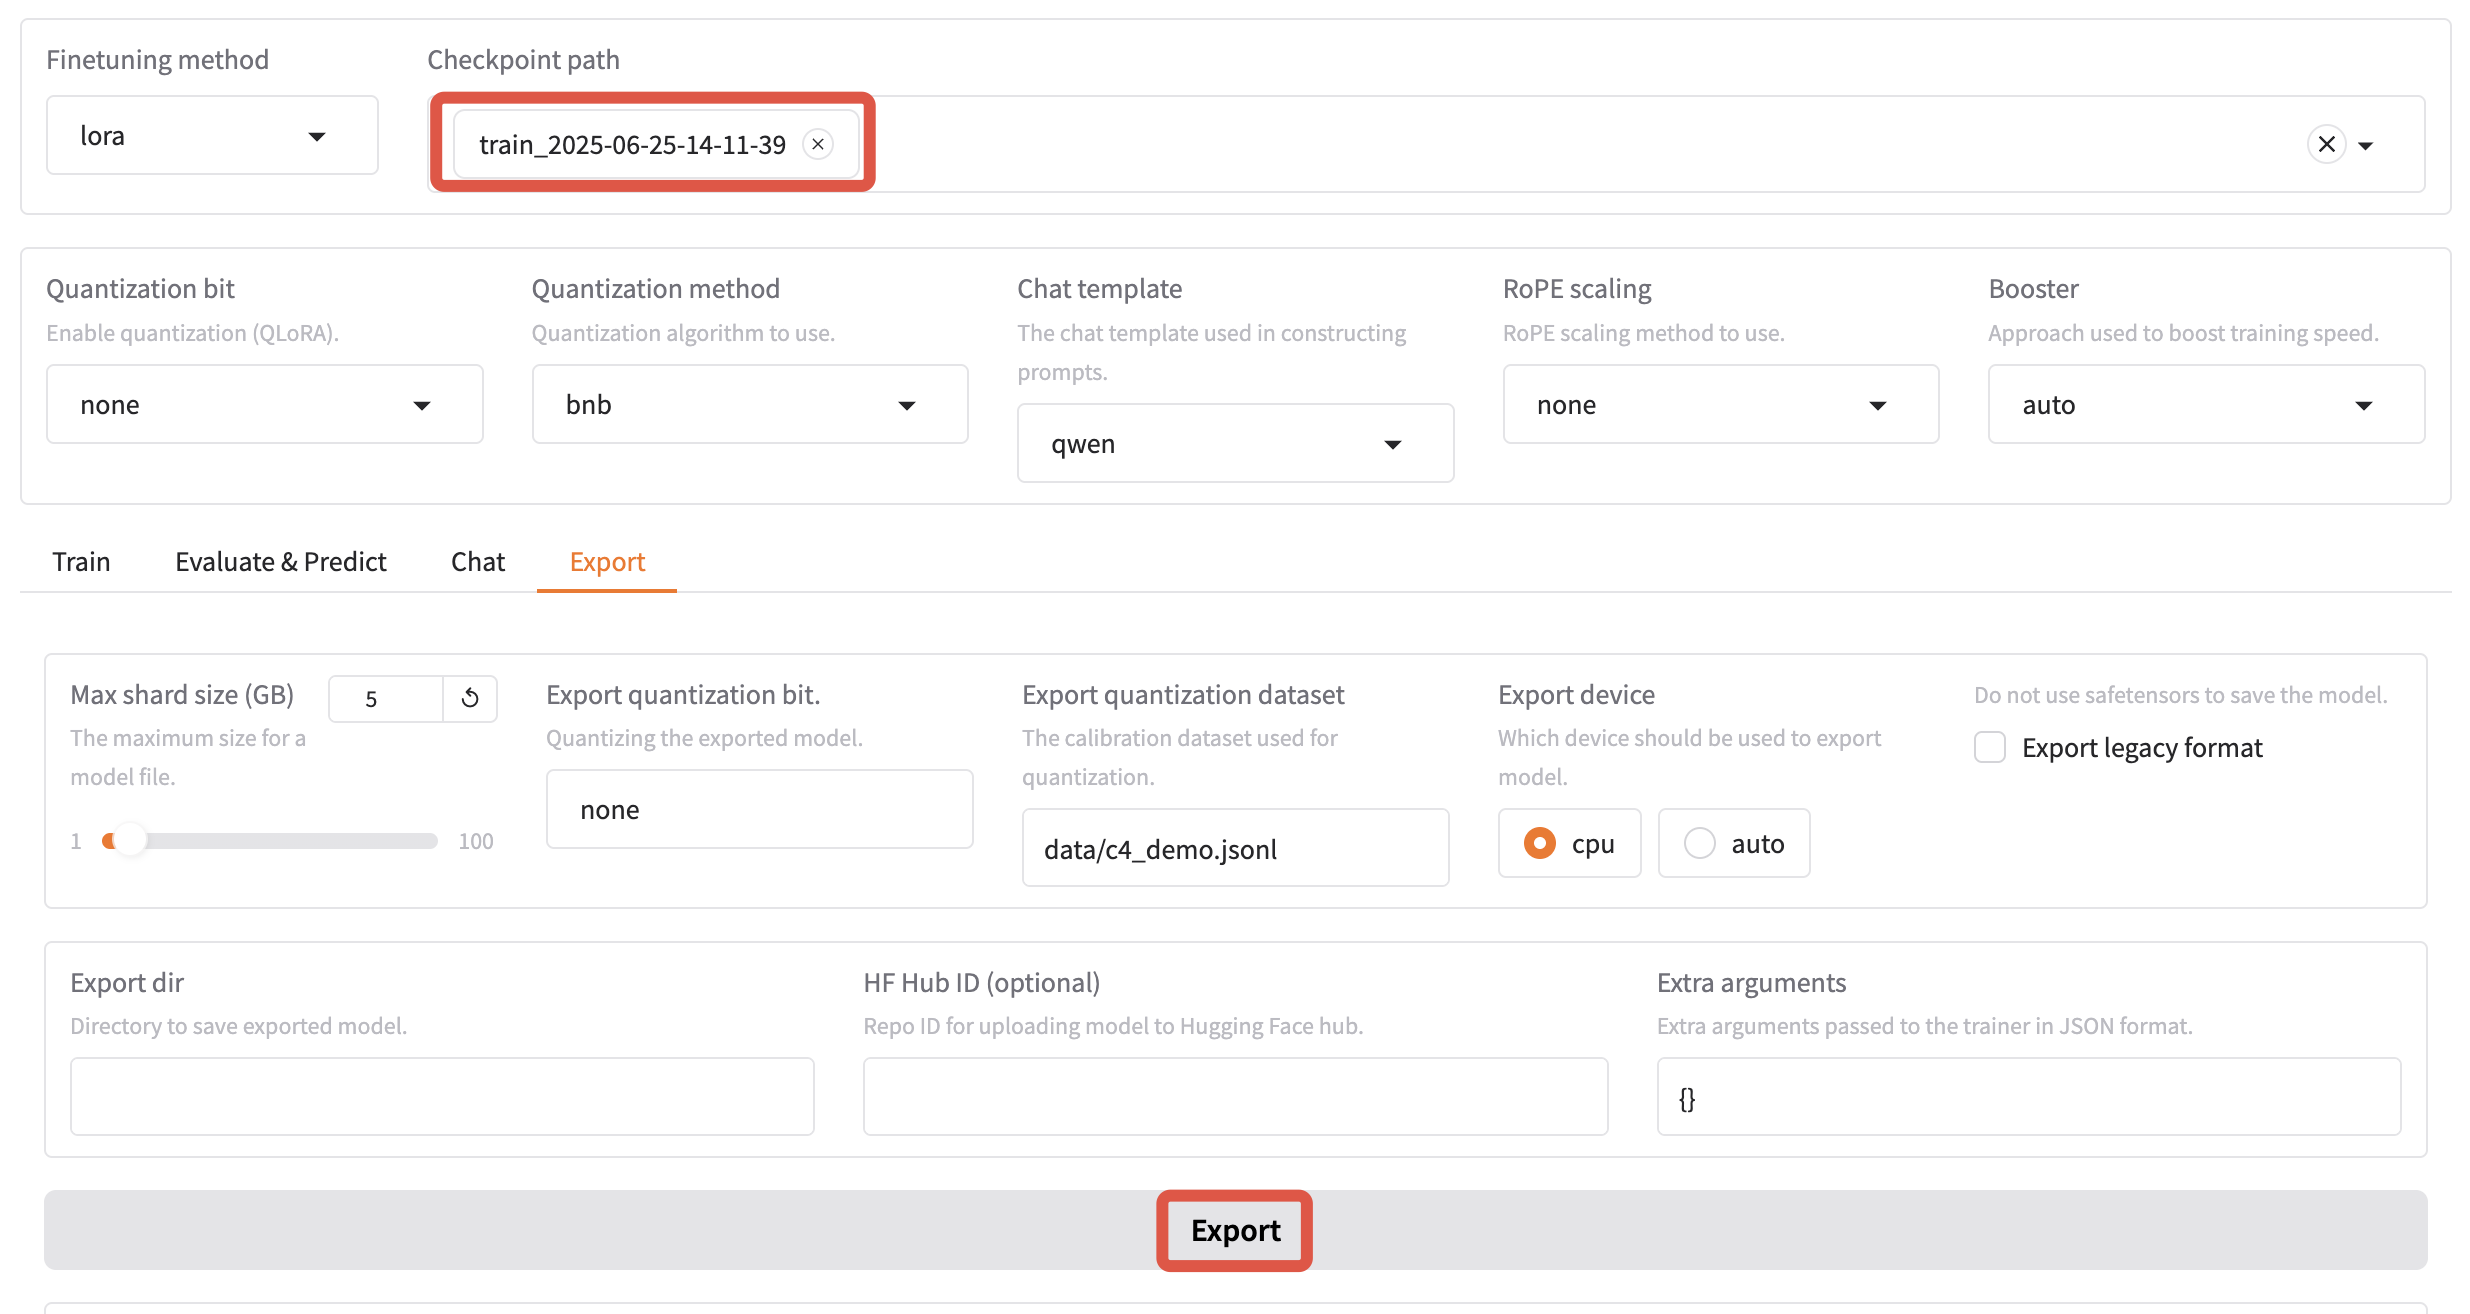Viewport: 2470px width, 1314px height.
Task: Click the Export button
Action: coord(1234,1230)
